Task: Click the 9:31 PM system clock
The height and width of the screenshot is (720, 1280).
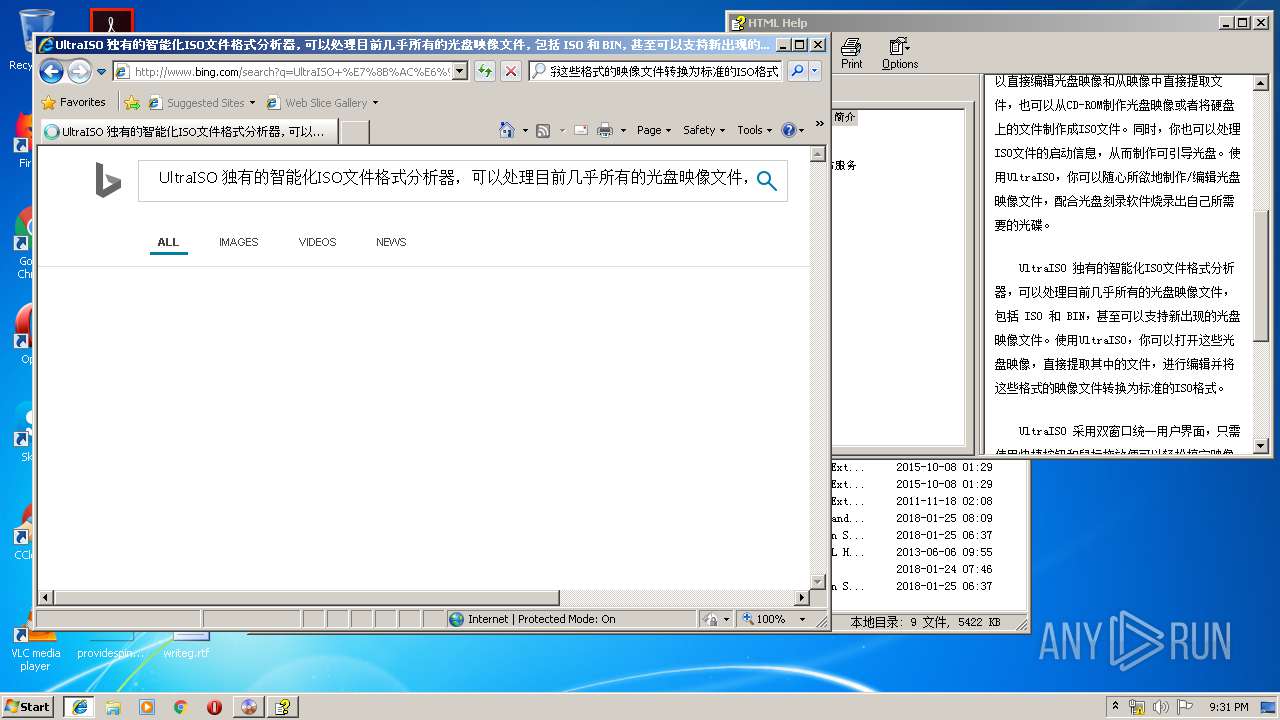Action: click(x=1228, y=707)
